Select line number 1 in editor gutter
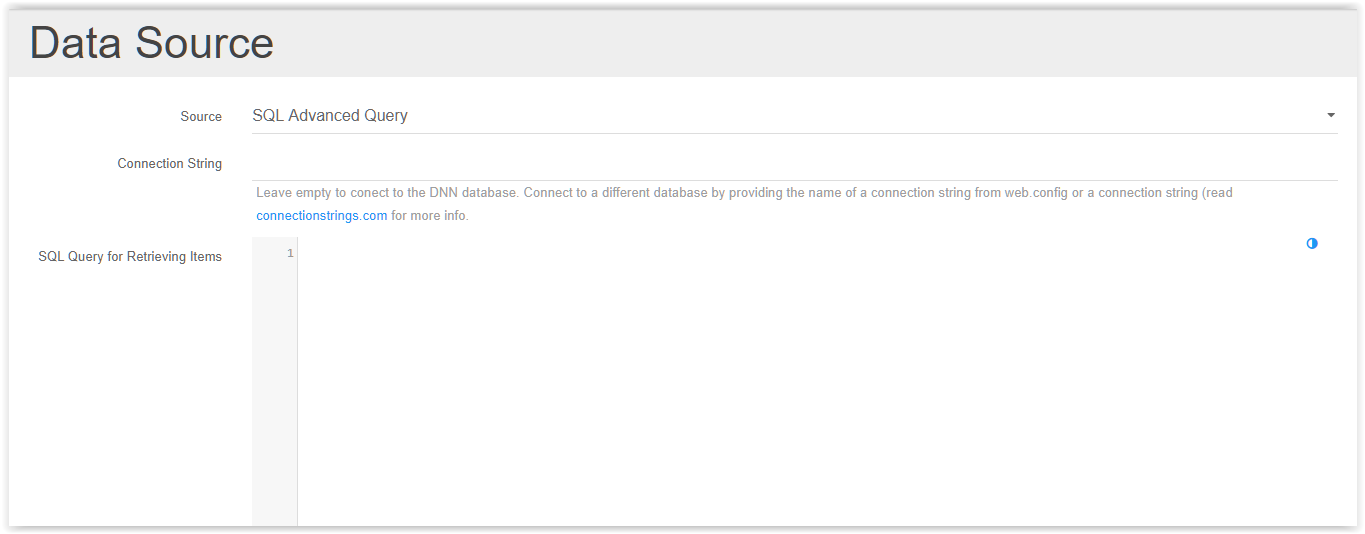The width and height of the screenshot is (1365, 534). click(290, 253)
